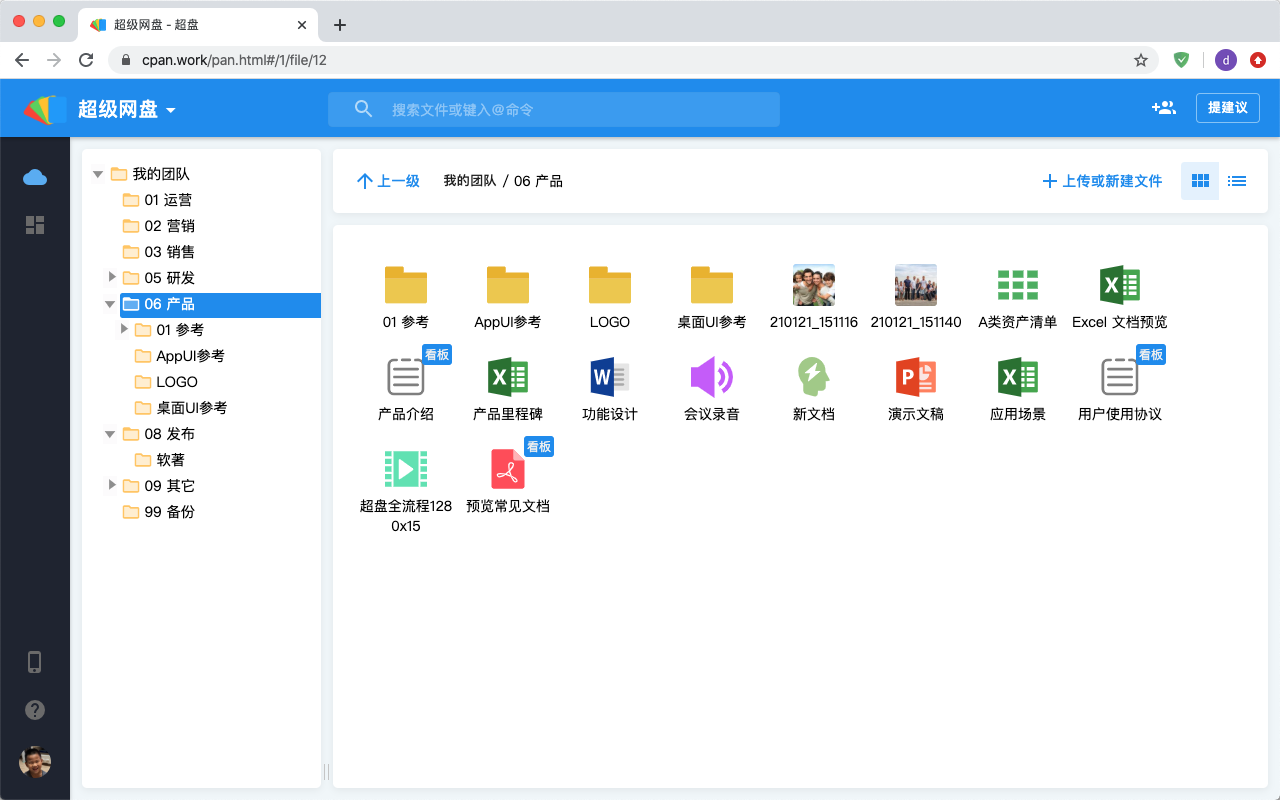Switch to list view layout

(1237, 181)
